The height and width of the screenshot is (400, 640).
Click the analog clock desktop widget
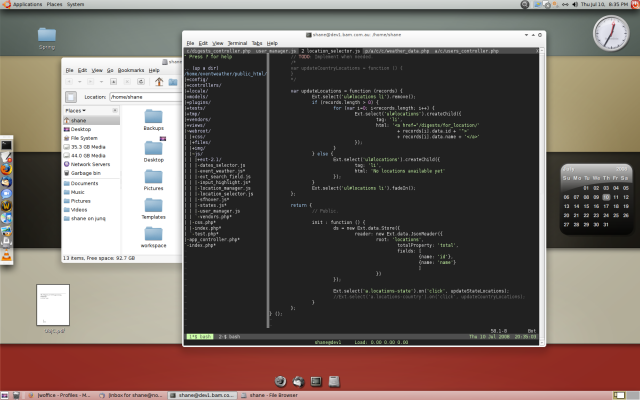611,33
